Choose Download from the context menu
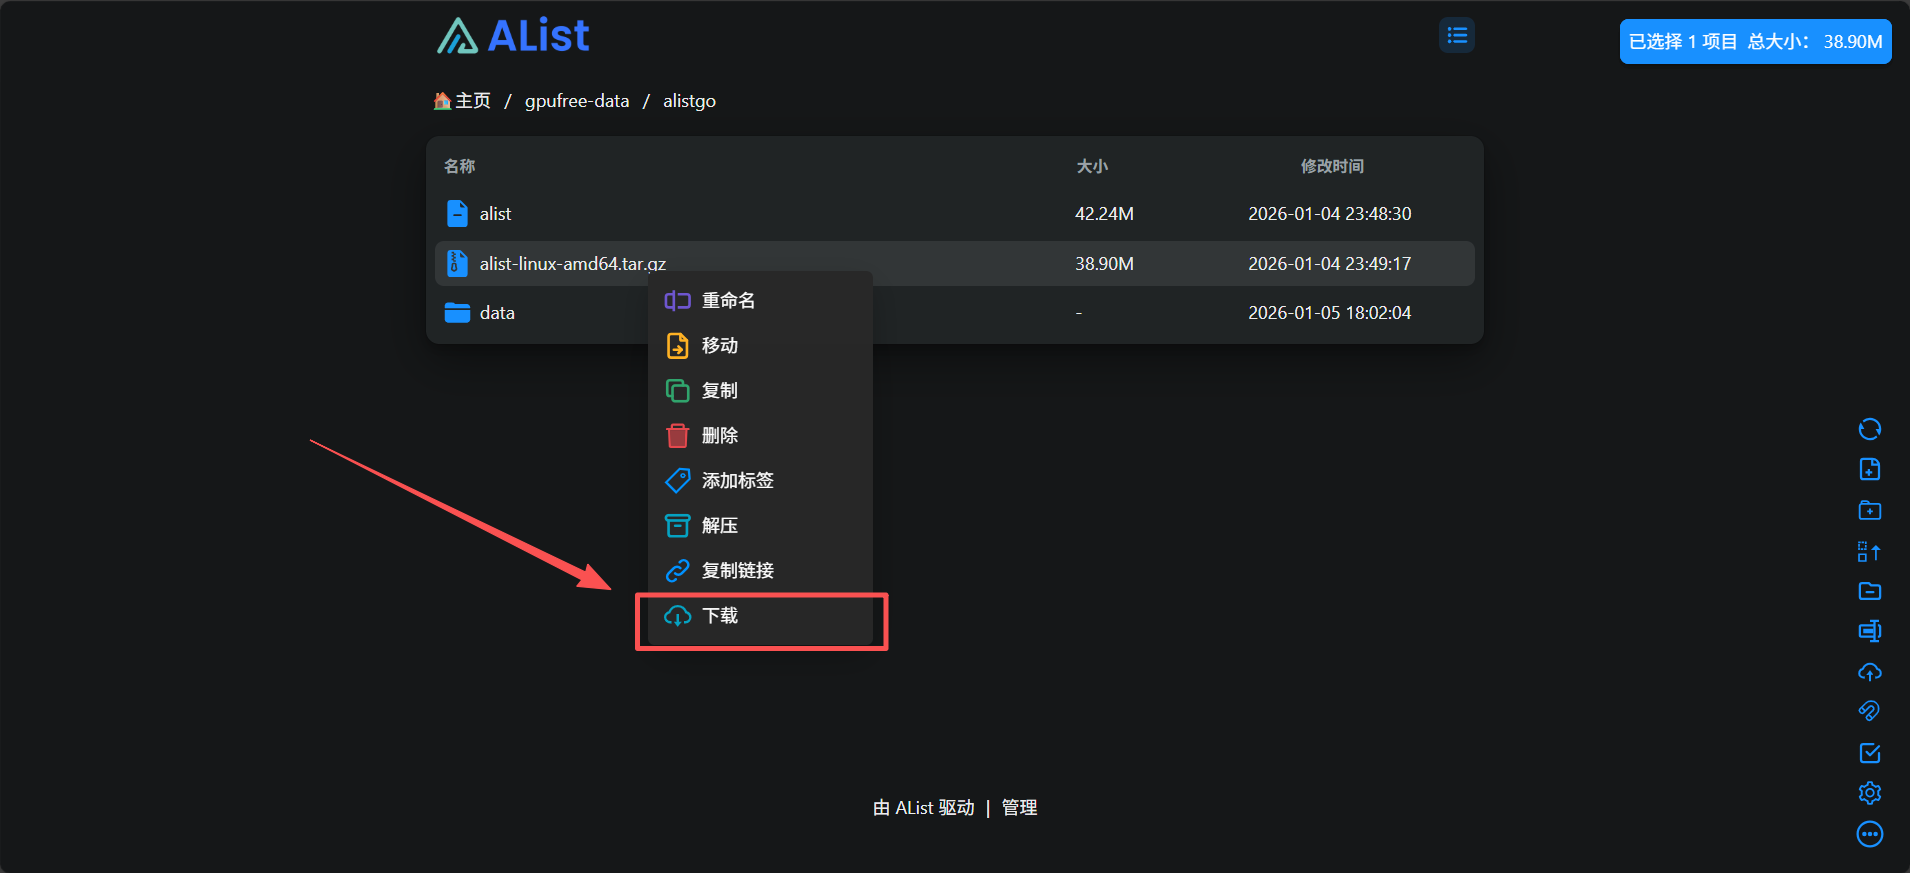Viewport: 1910px width, 873px height. tap(720, 616)
